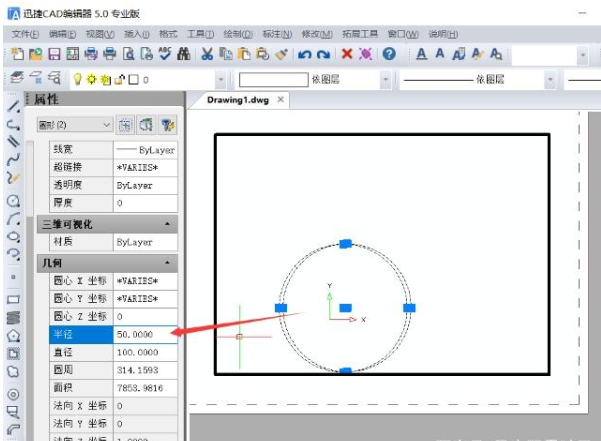Viewport: 601px width, 441px height.
Task: Click the Cut scissors icon
Action: 207,54
